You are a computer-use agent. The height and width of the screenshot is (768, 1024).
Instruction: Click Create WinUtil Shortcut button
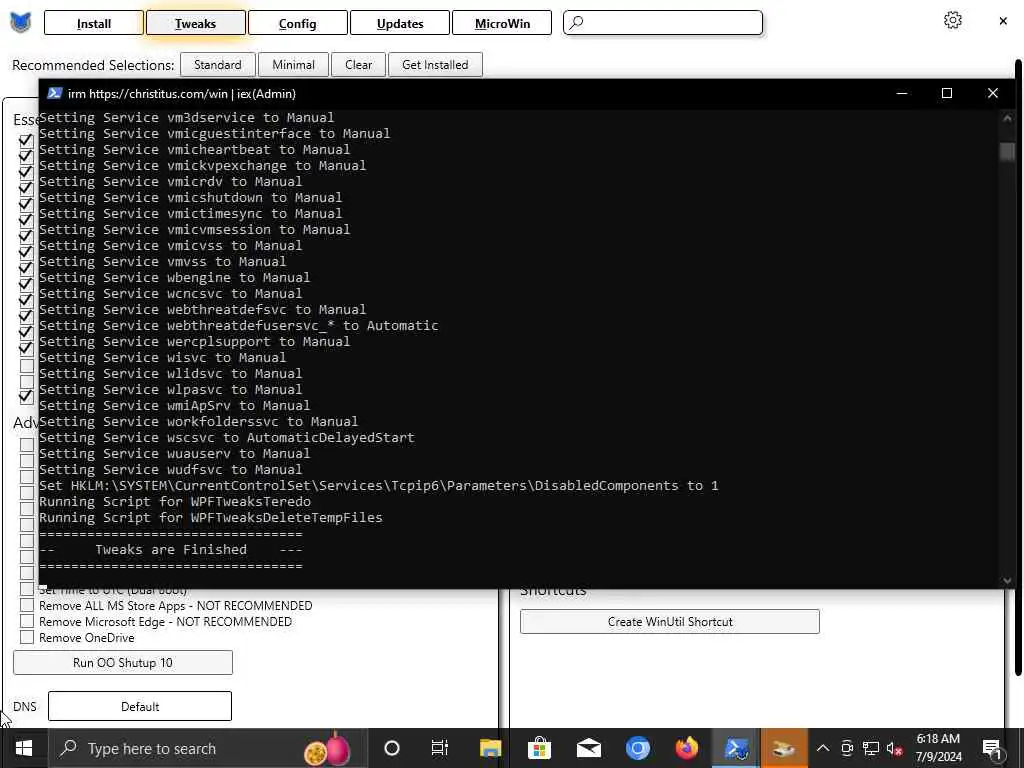coord(670,622)
